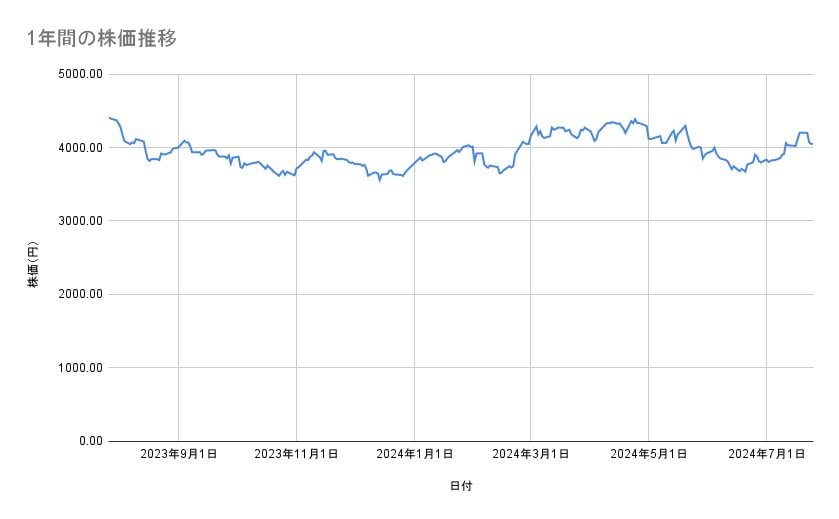
Task: Click the leftmost starting point of the blue line
Action: [x=109, y=118]
